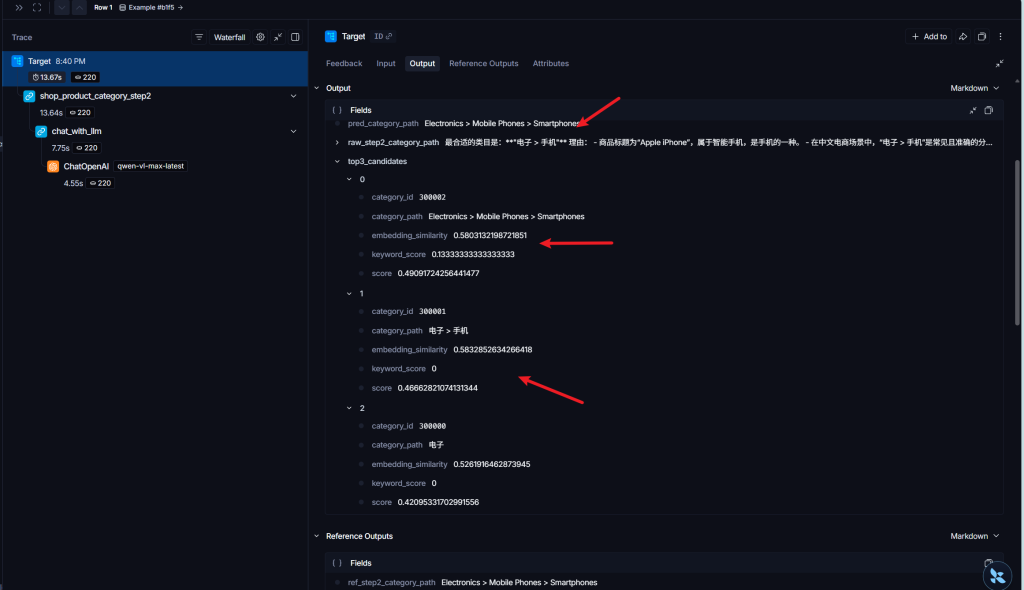Open trace settings gear icon
1024x590 pixels.
[260, 37]
